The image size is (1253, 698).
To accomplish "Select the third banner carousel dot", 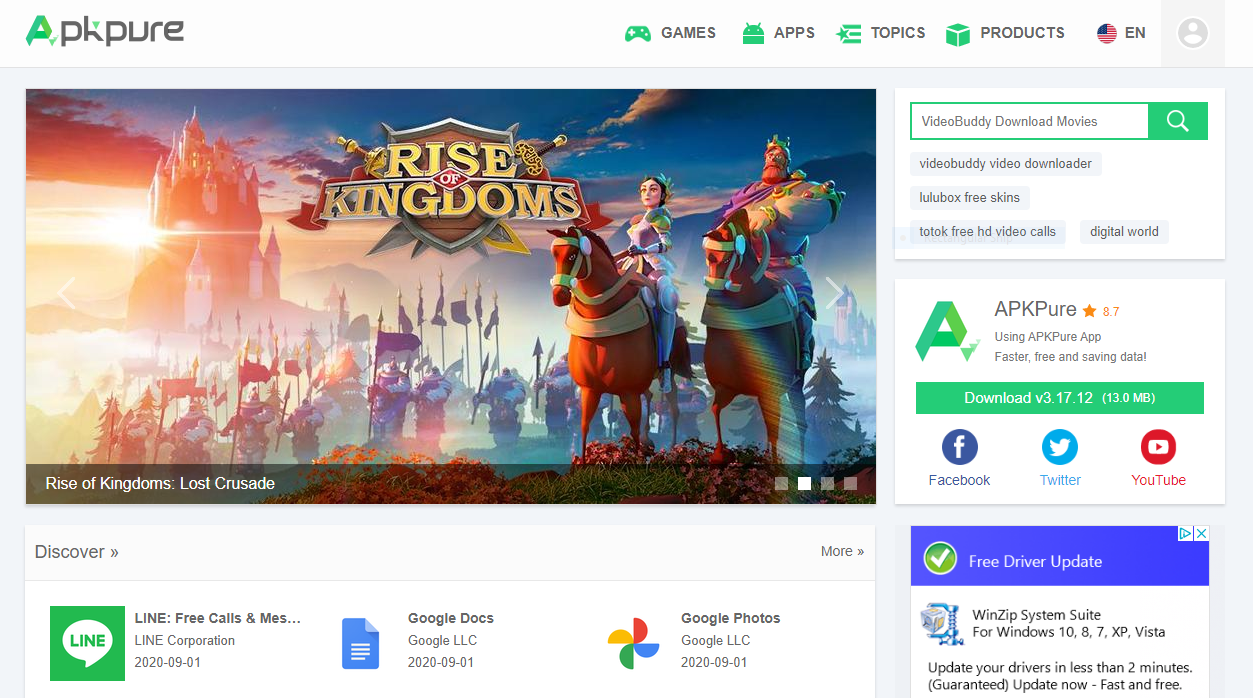I will pos(828,484).
